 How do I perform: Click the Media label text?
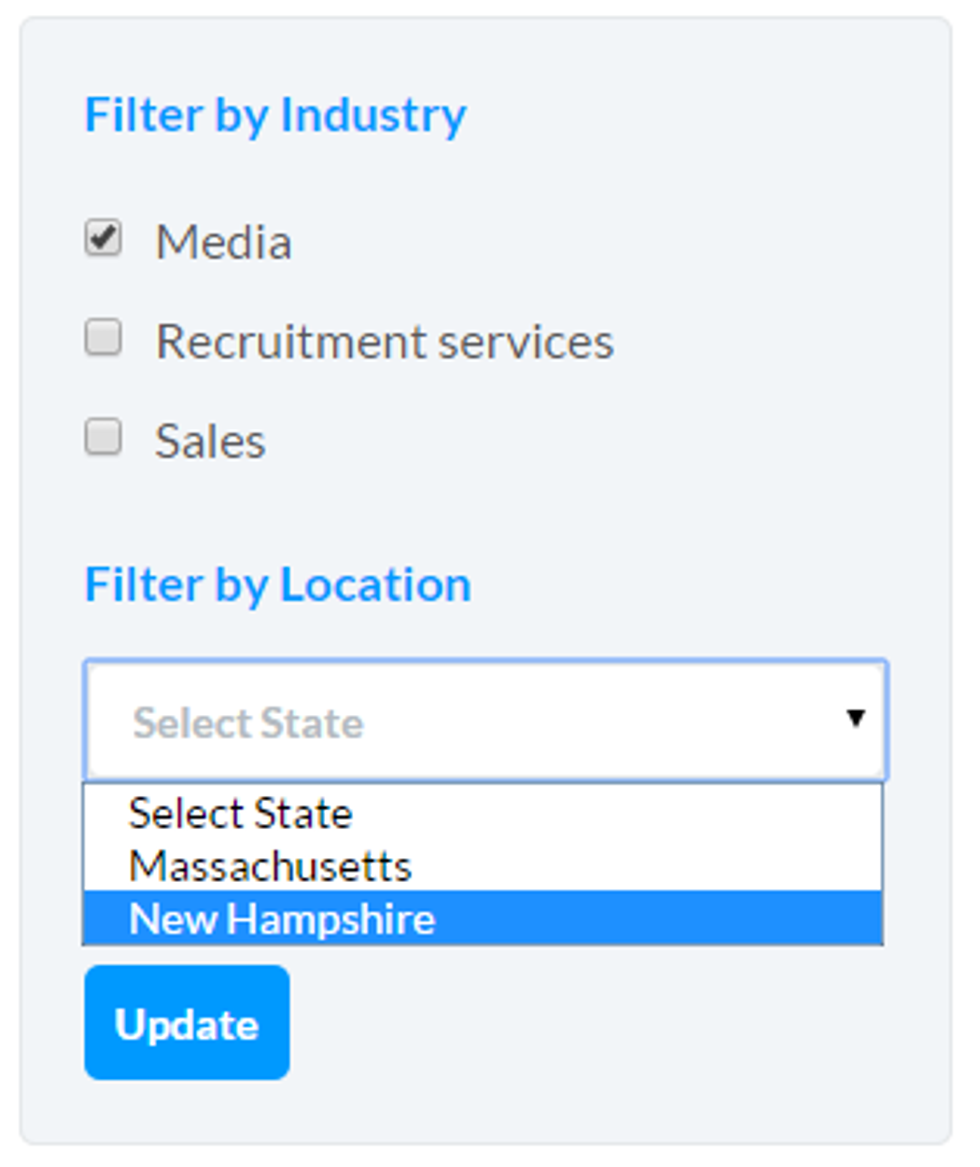(x=223, y=242)
